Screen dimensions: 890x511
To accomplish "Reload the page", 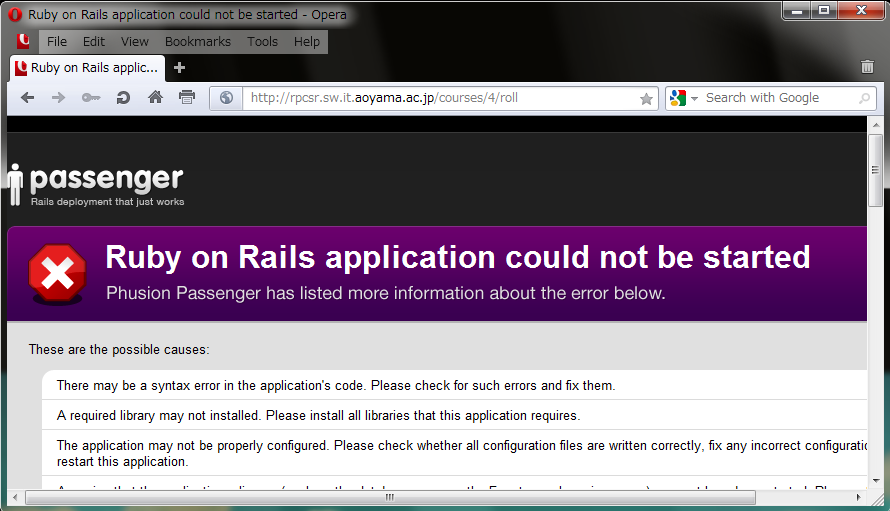I will click(123, 98).
